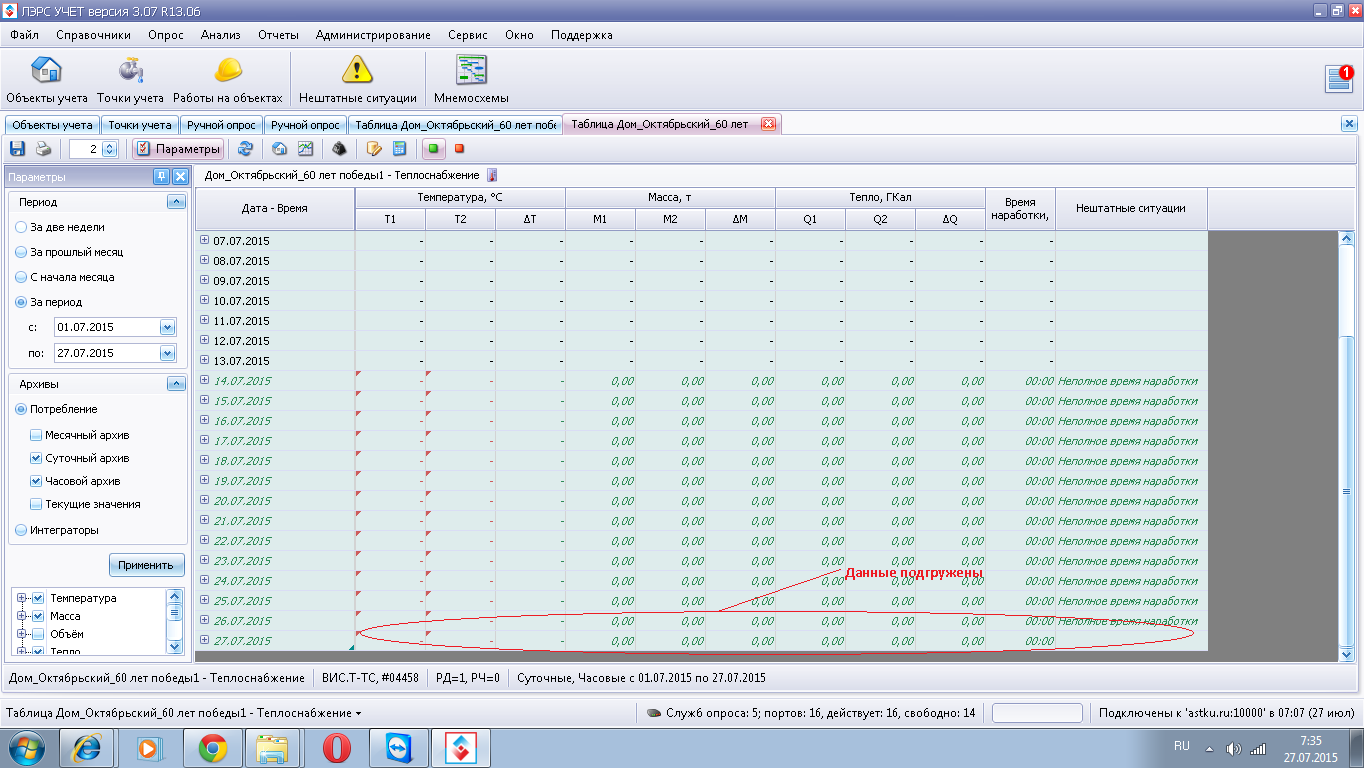Select the За период radio option
This screenshot has width=1364, height=768.
point(48,302)
